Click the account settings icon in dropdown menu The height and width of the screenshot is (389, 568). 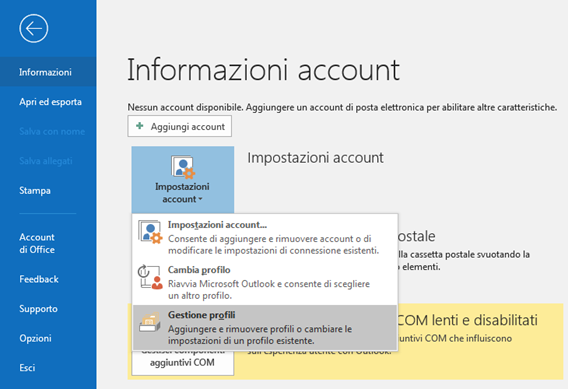pyautogui.click(x=150, y=232)
